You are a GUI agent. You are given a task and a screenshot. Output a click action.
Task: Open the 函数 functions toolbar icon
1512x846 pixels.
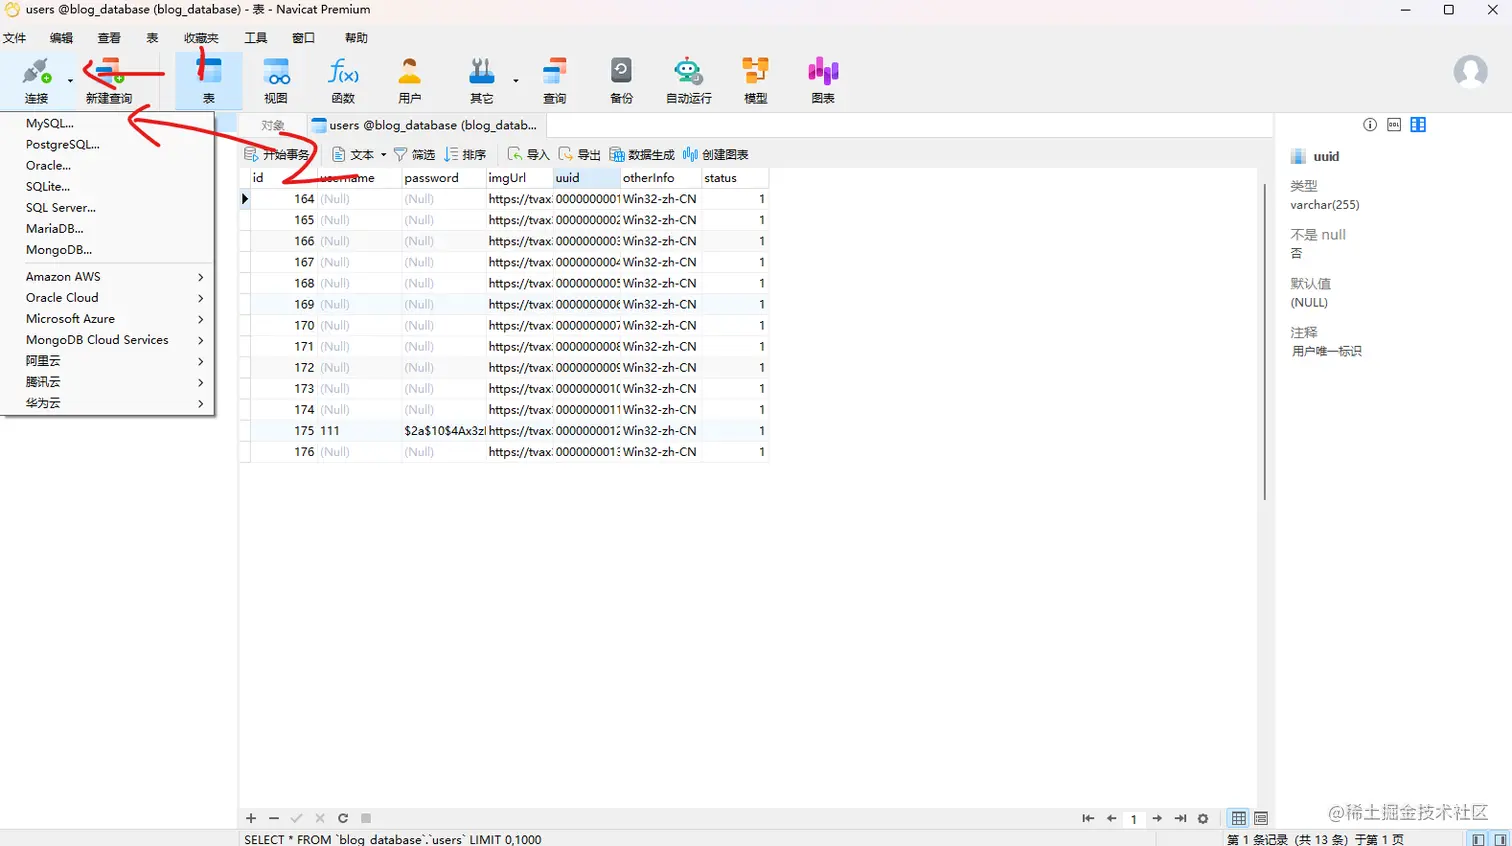pos(343,80)
